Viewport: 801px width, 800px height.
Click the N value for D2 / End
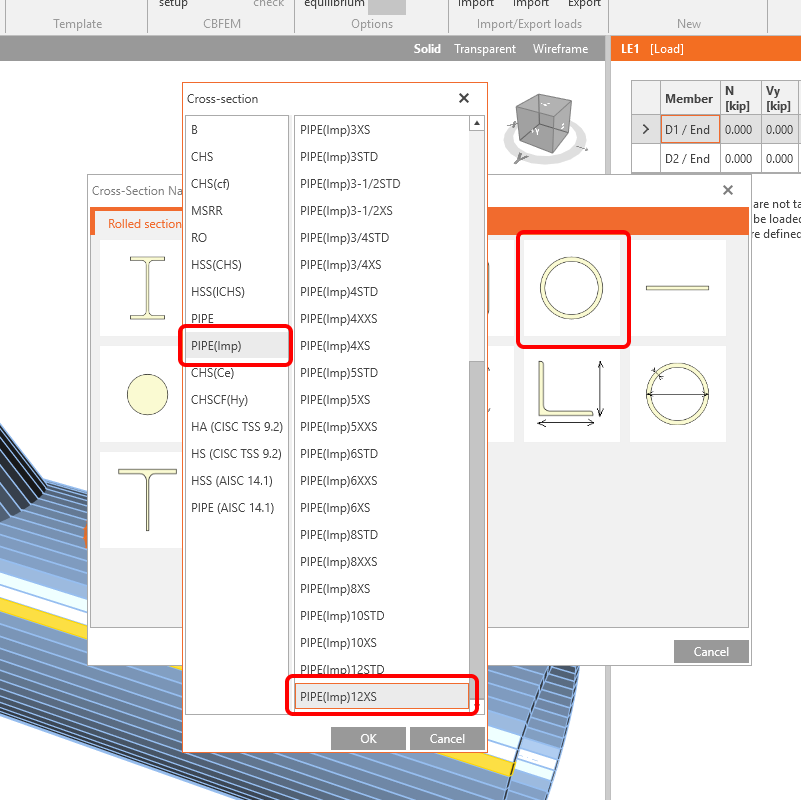coord(738,159)
